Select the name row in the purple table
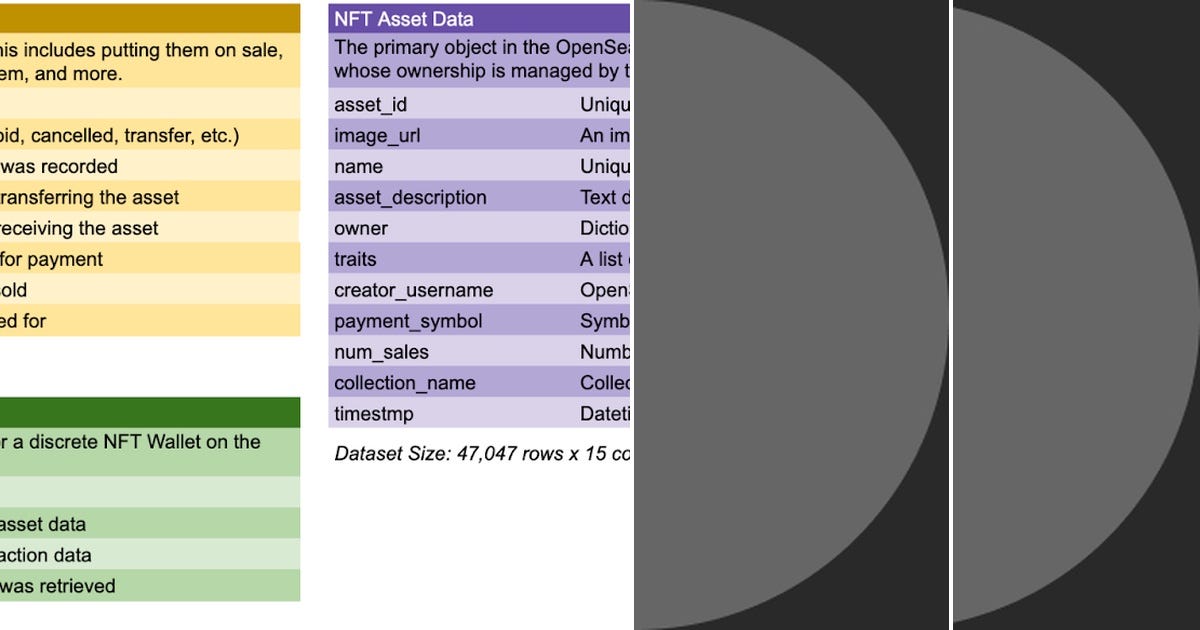Screen dimensions: 1200x630 [355, 166]
